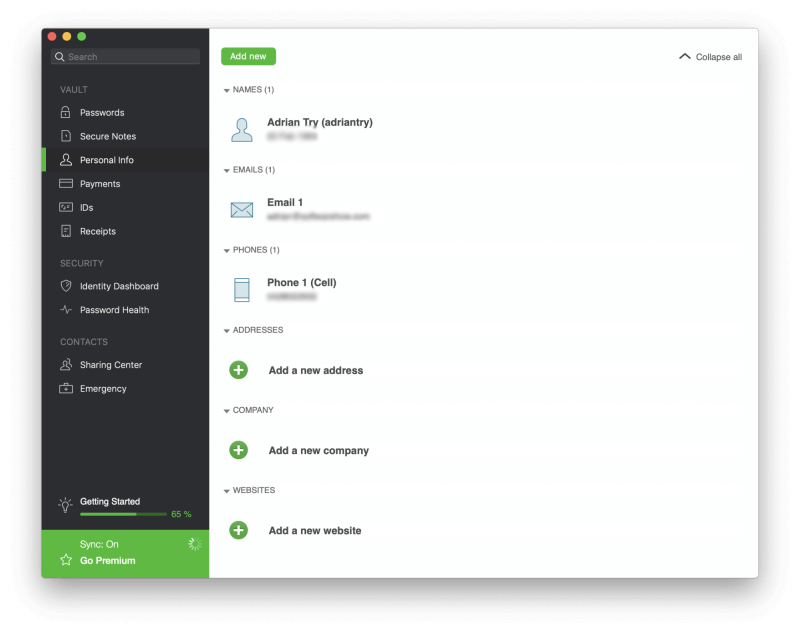800x633 pixels.
Task: Collapse the EMAILS section triangle
Action: [226, 170]
